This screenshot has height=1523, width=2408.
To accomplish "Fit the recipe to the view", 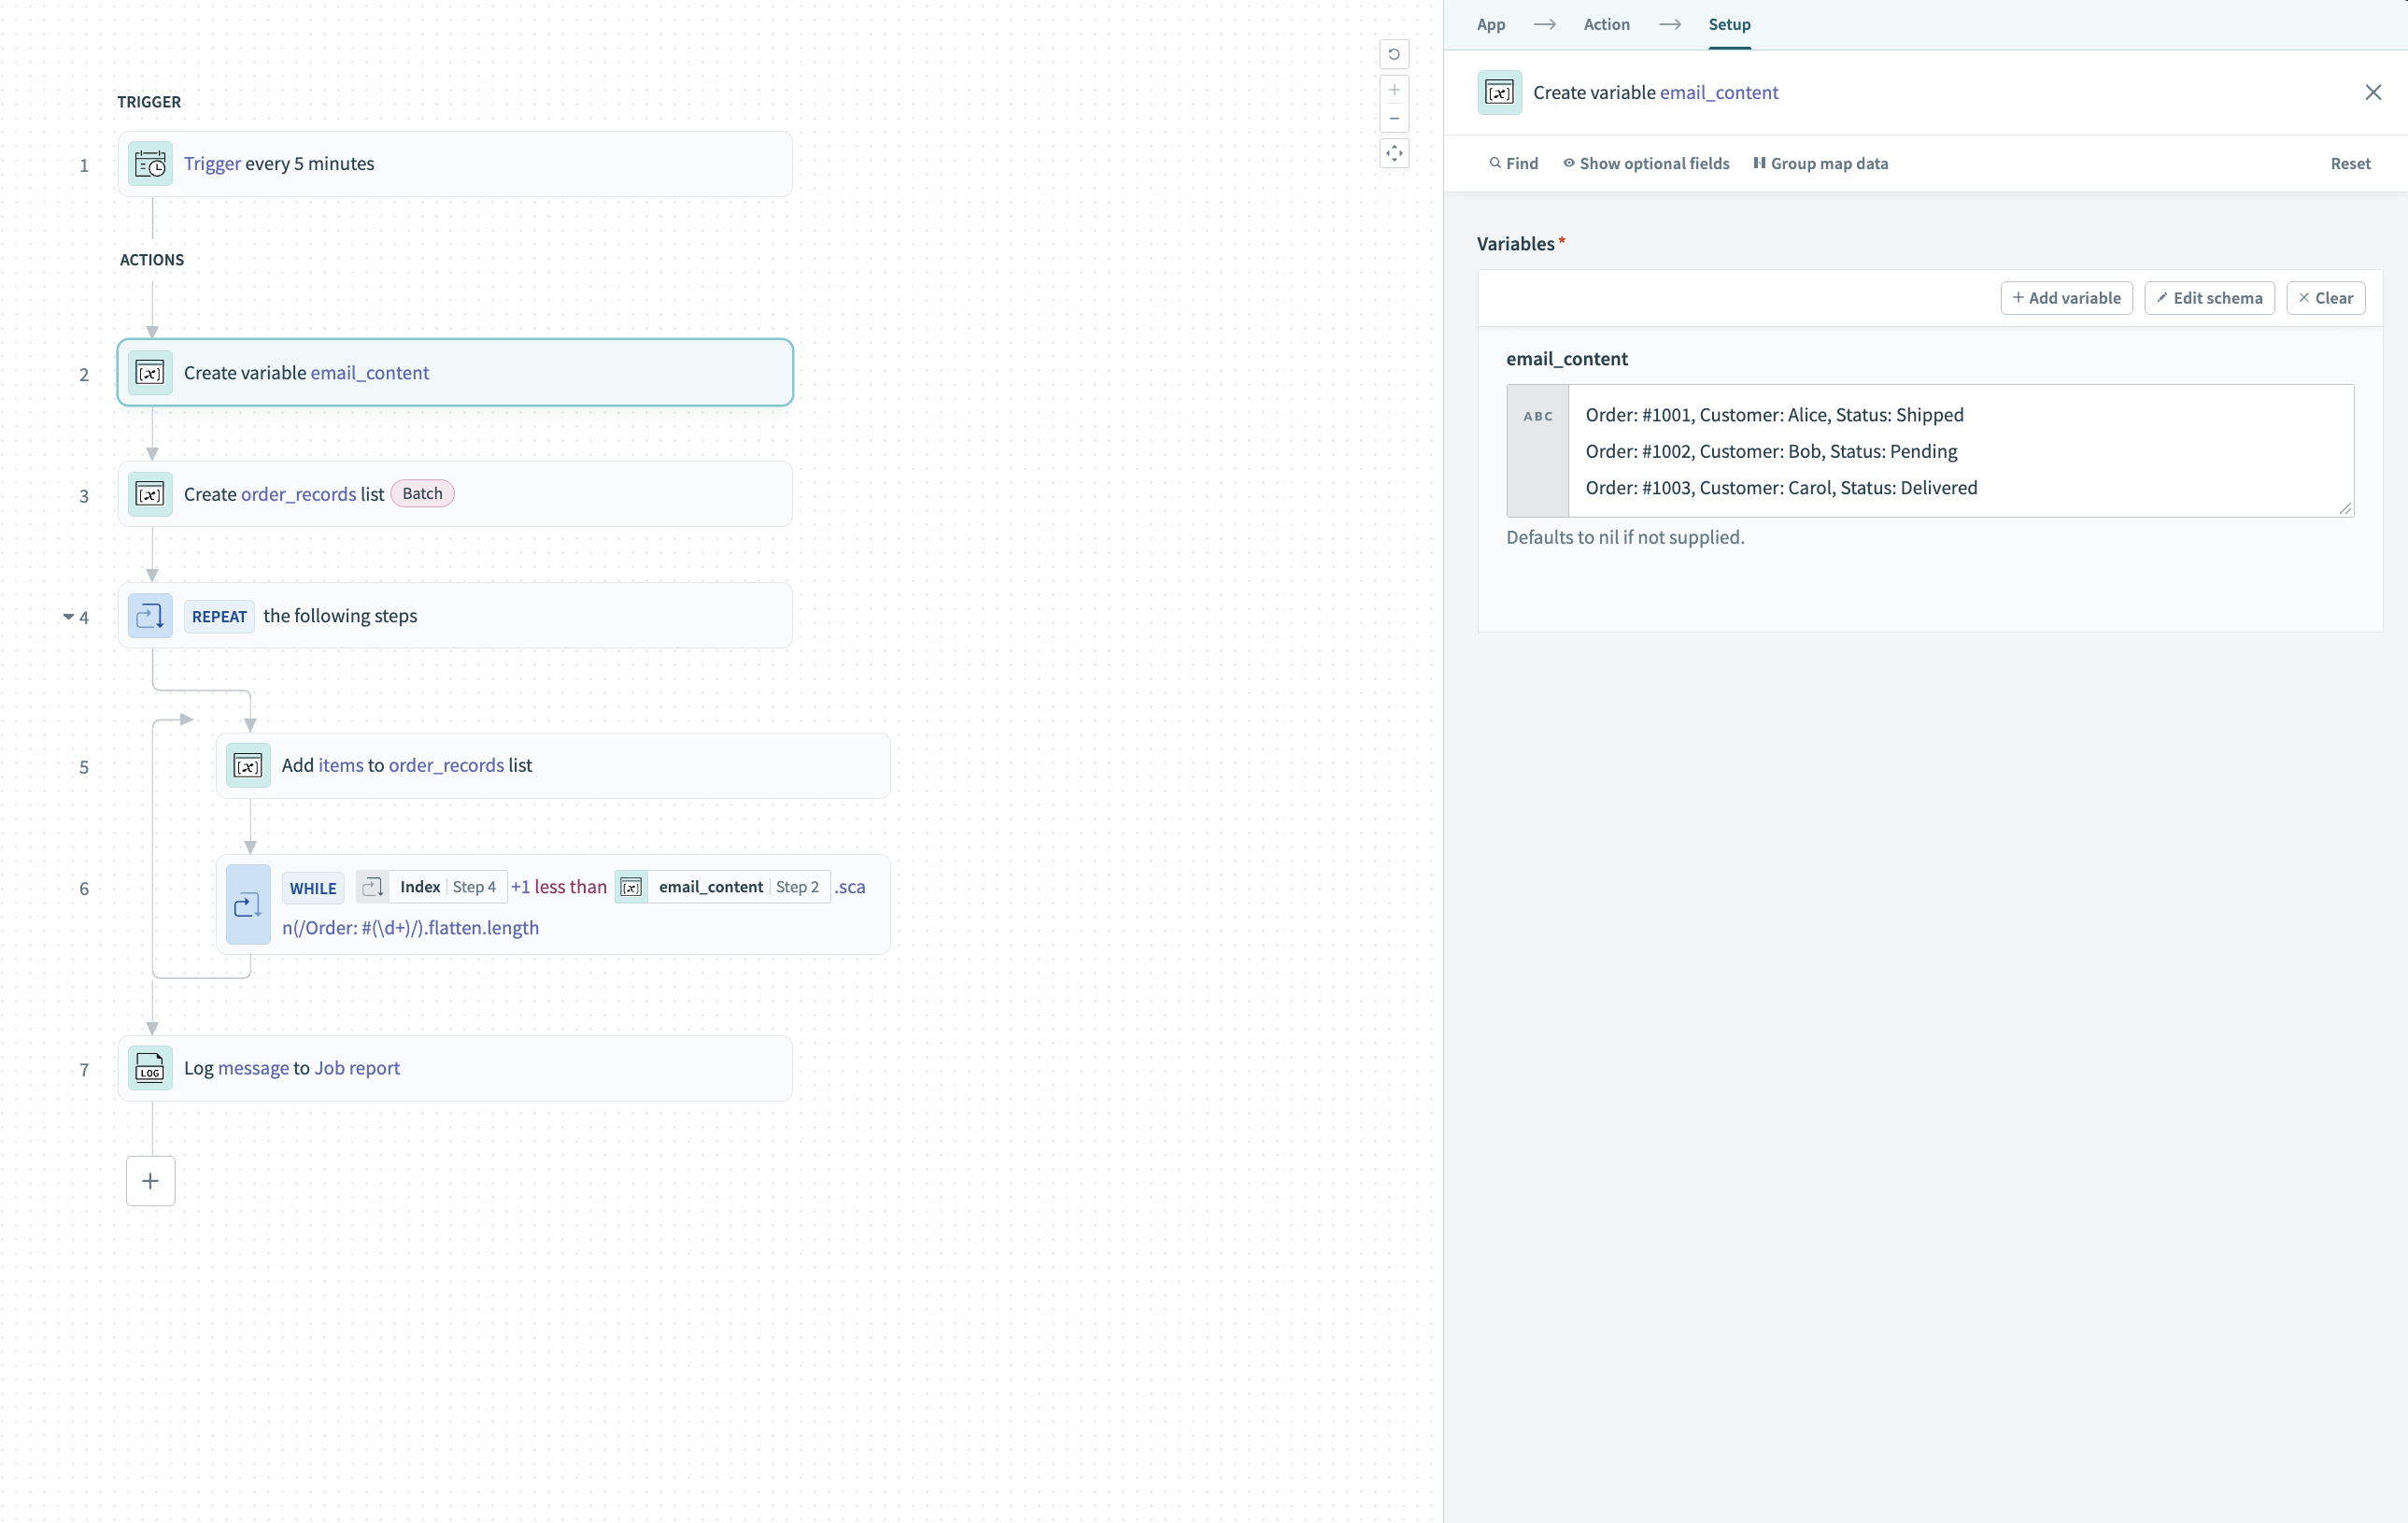I will point(1394,153).
